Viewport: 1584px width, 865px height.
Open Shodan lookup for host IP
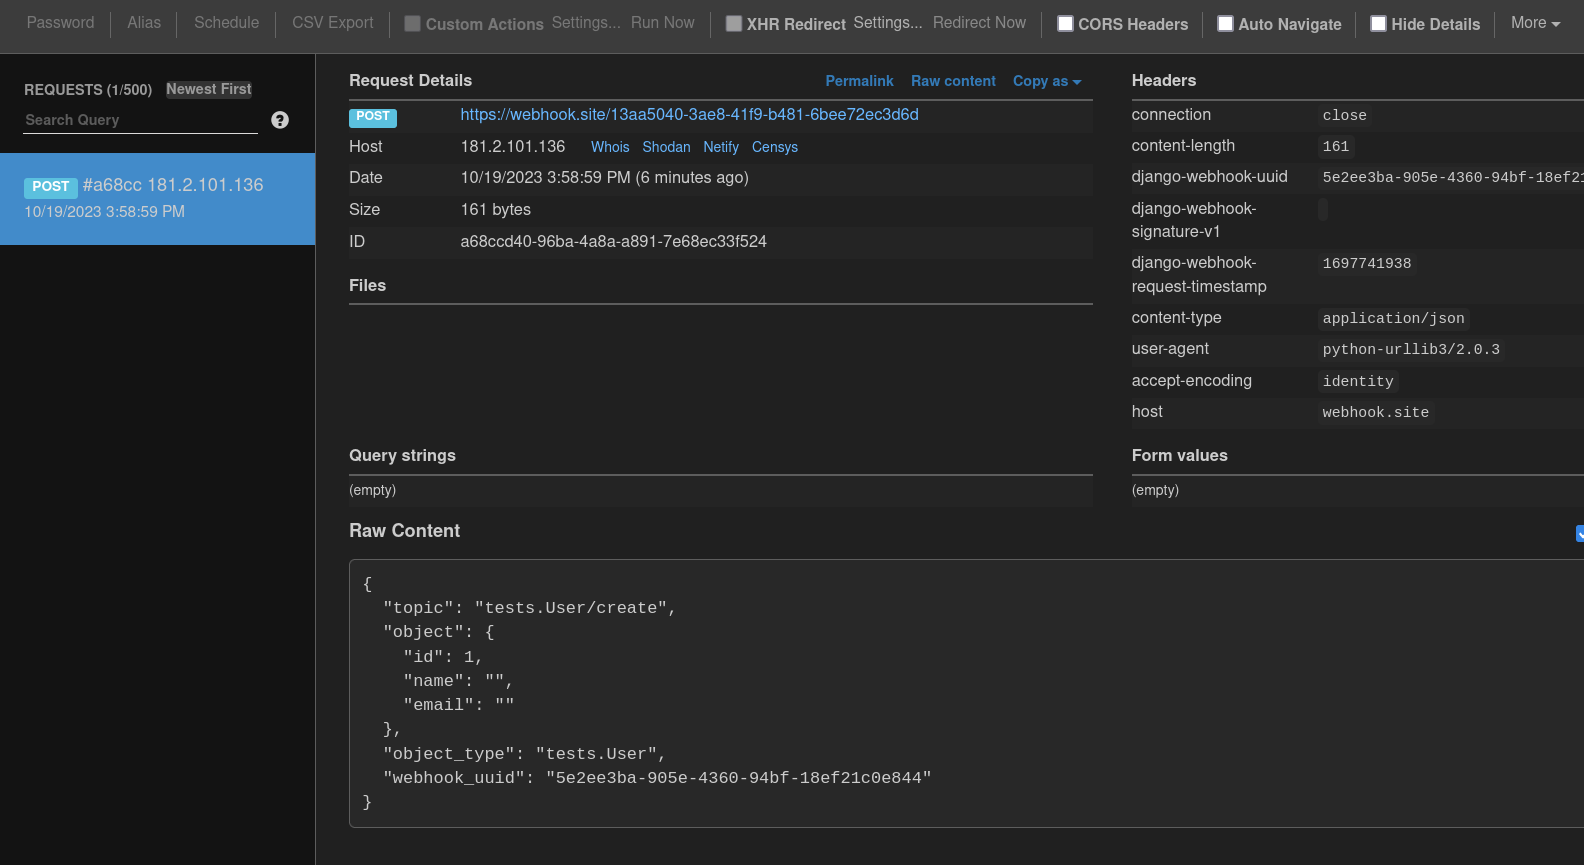point(666,147)
